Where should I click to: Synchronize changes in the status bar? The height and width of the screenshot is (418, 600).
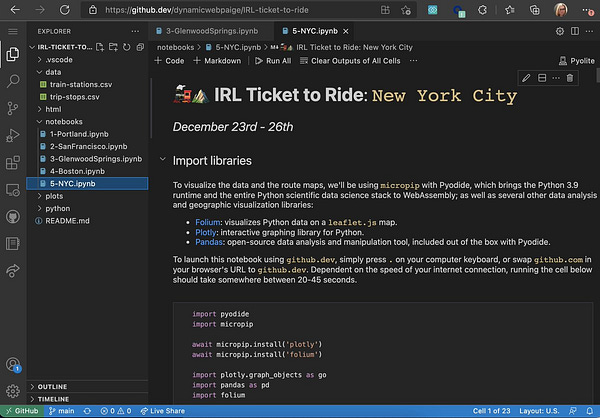point(87,411)
